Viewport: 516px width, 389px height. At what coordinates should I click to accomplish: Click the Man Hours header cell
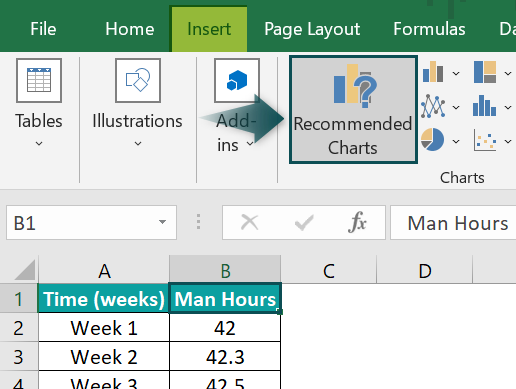(225, 299)
